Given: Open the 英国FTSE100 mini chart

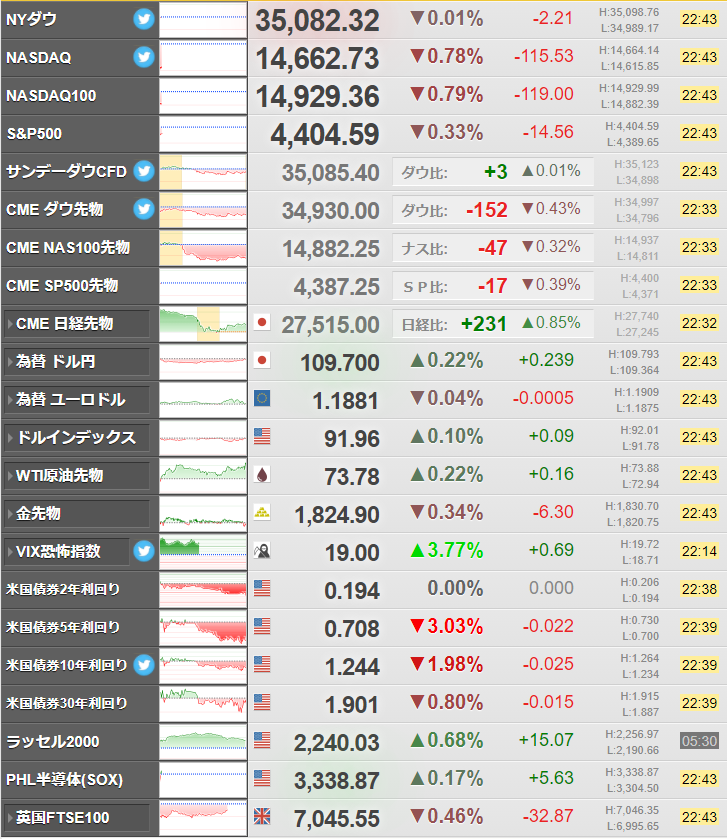Looking at the screenshot, I should point(203,818).
